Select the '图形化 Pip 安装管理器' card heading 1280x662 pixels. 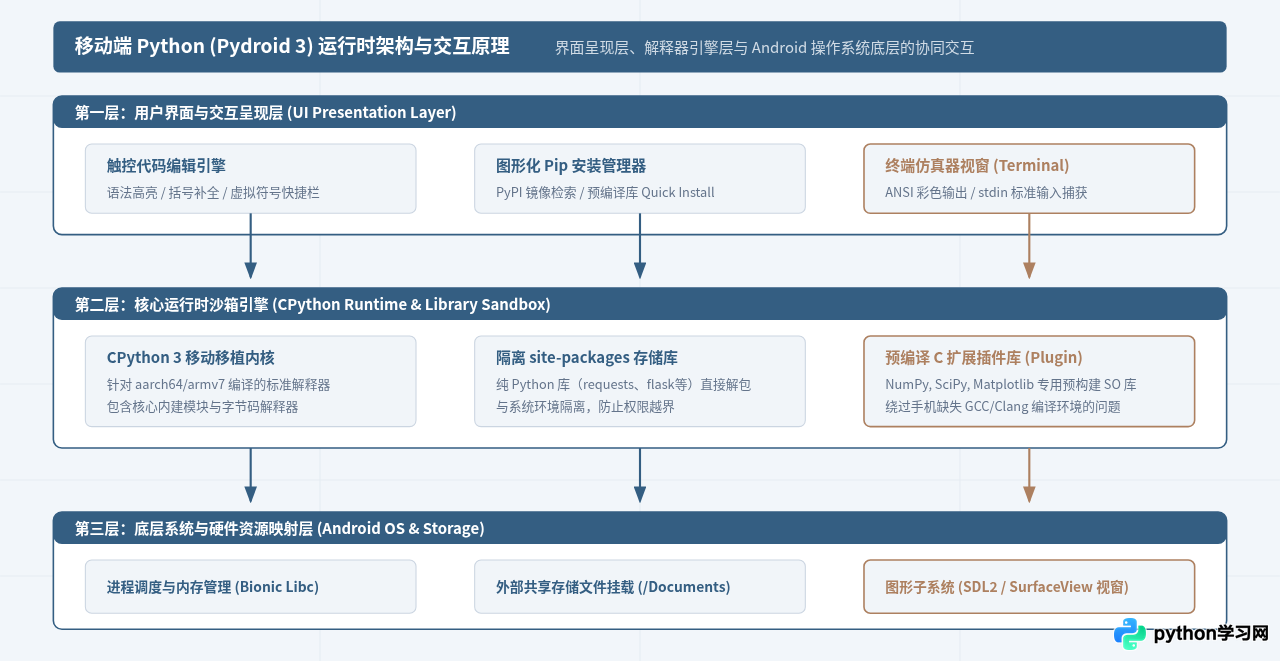(x=571, y=165)
